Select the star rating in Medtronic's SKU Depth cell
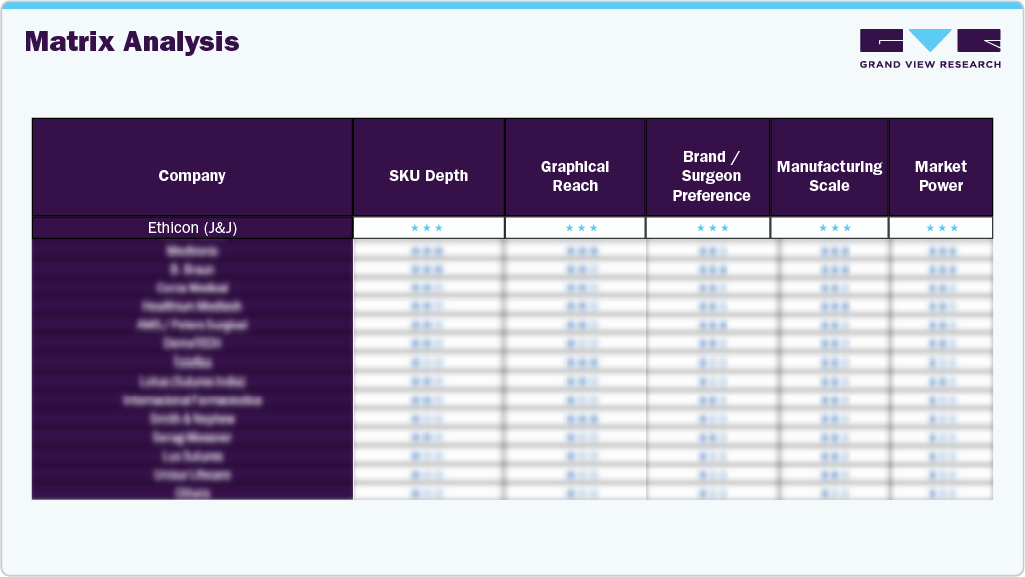Screen dimensions: 1025x577 tap(428, 250)
